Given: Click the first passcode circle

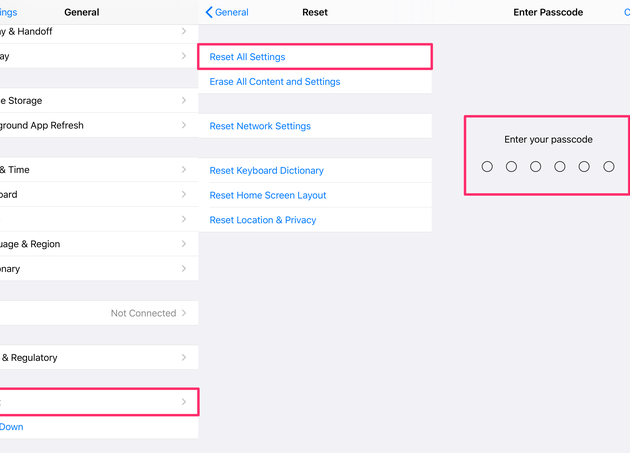Looking at the screenshot, I should click(487, 167).
